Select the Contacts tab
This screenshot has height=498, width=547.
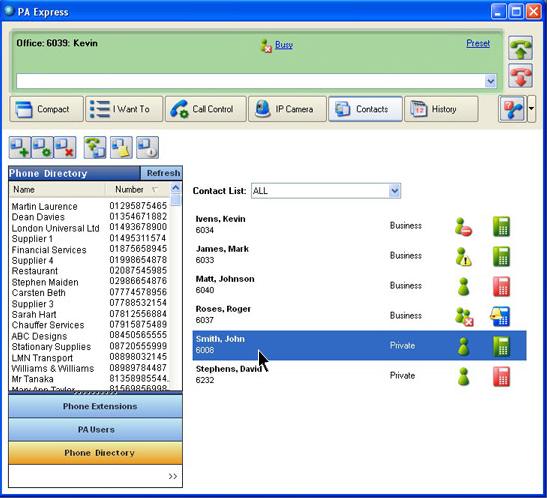[365, 109]
